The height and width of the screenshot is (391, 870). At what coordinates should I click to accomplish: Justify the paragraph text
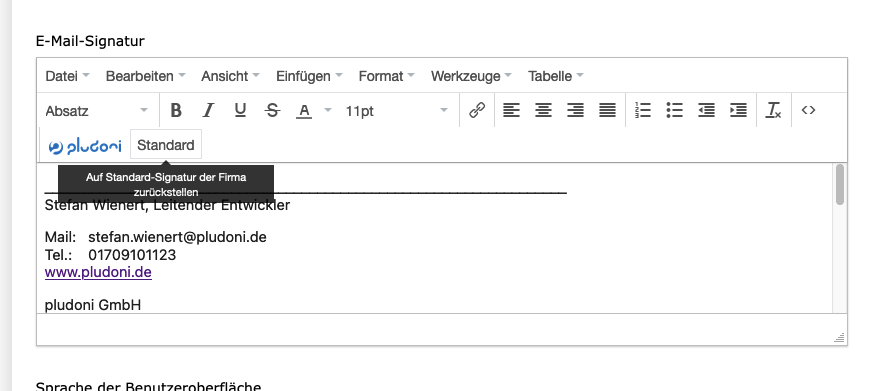[608, 110]
